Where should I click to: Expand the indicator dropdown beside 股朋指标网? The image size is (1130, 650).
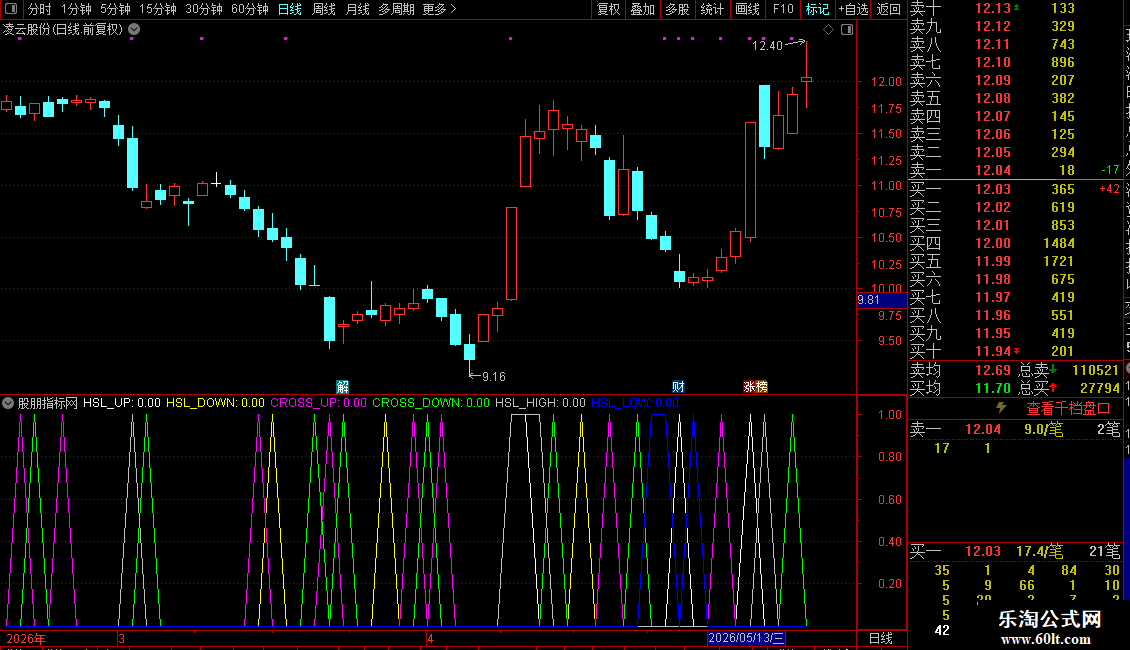tap(8, 403)
